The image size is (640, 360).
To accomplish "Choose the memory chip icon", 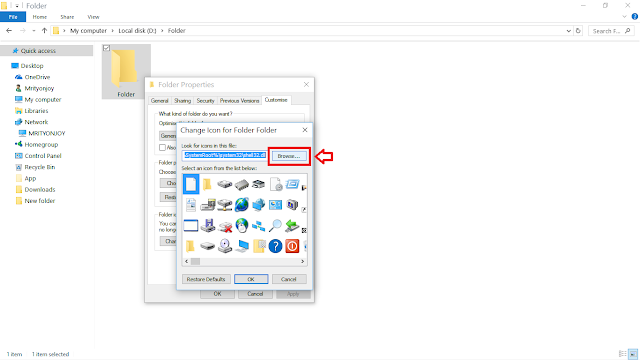I will tap(242, 185).
